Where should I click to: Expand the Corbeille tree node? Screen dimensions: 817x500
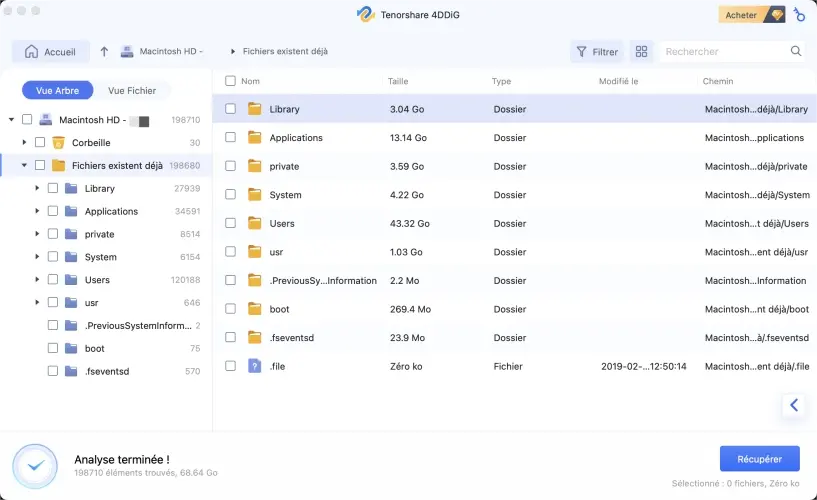click(x=24, y=143)
